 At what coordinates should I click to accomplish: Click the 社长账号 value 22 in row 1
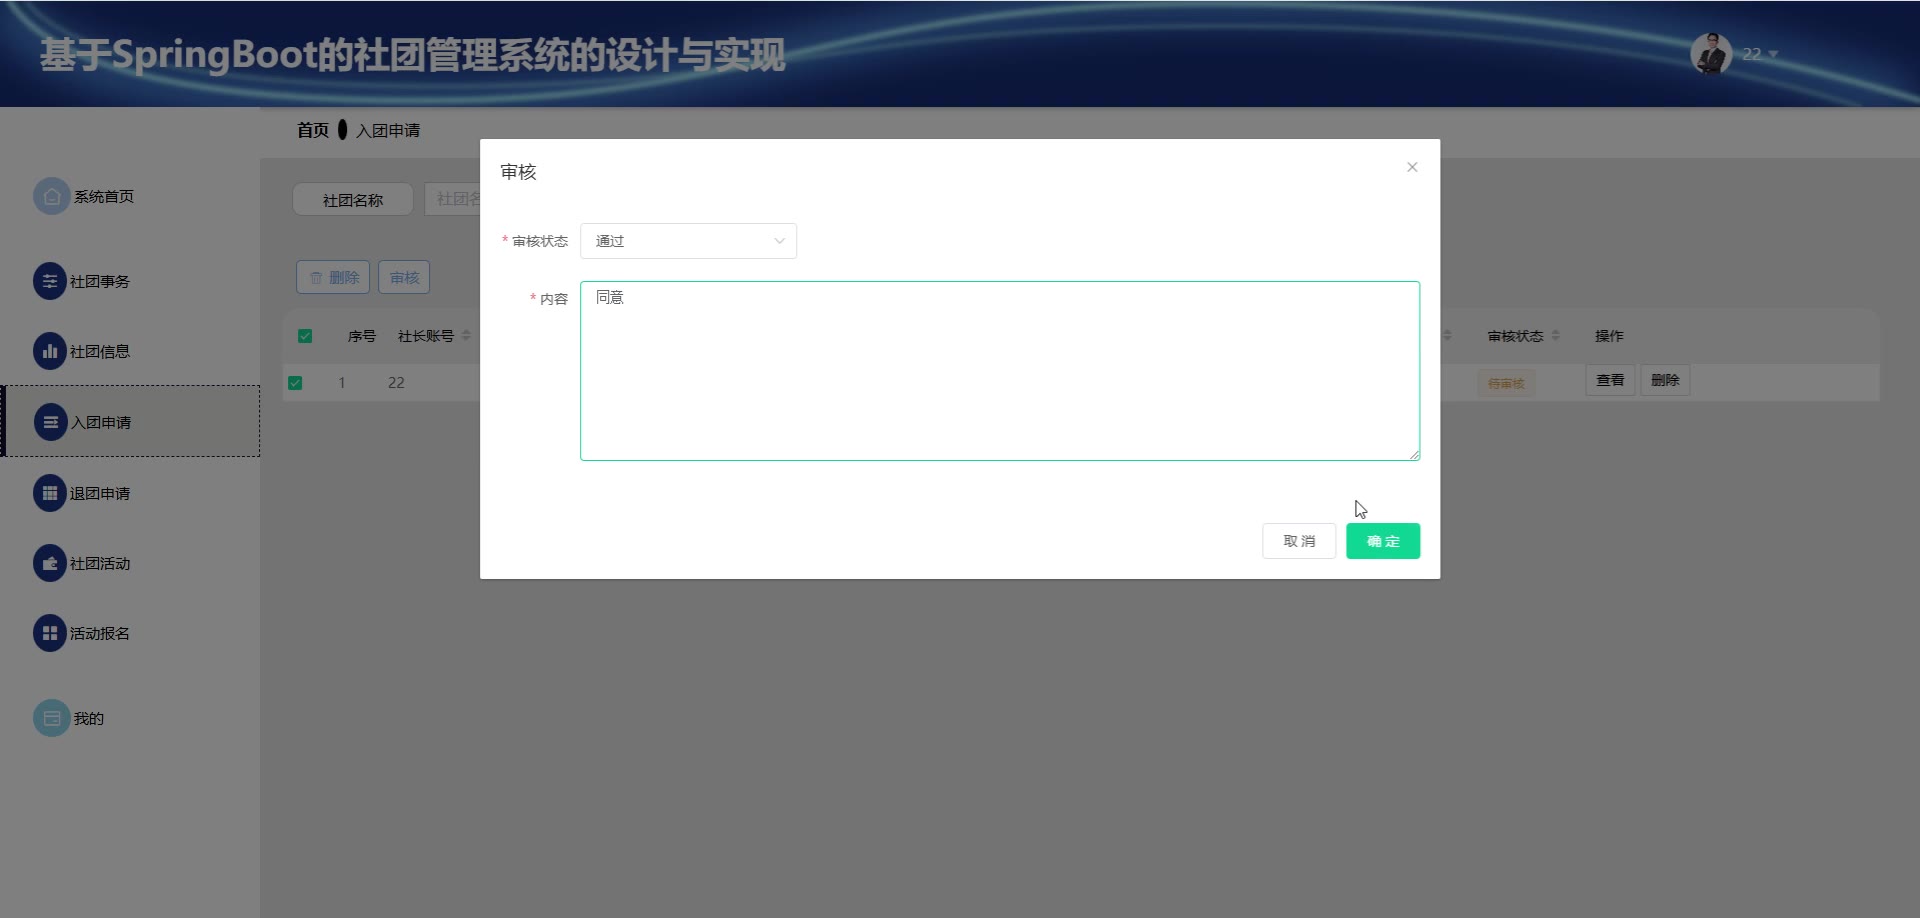pos(396,382)
